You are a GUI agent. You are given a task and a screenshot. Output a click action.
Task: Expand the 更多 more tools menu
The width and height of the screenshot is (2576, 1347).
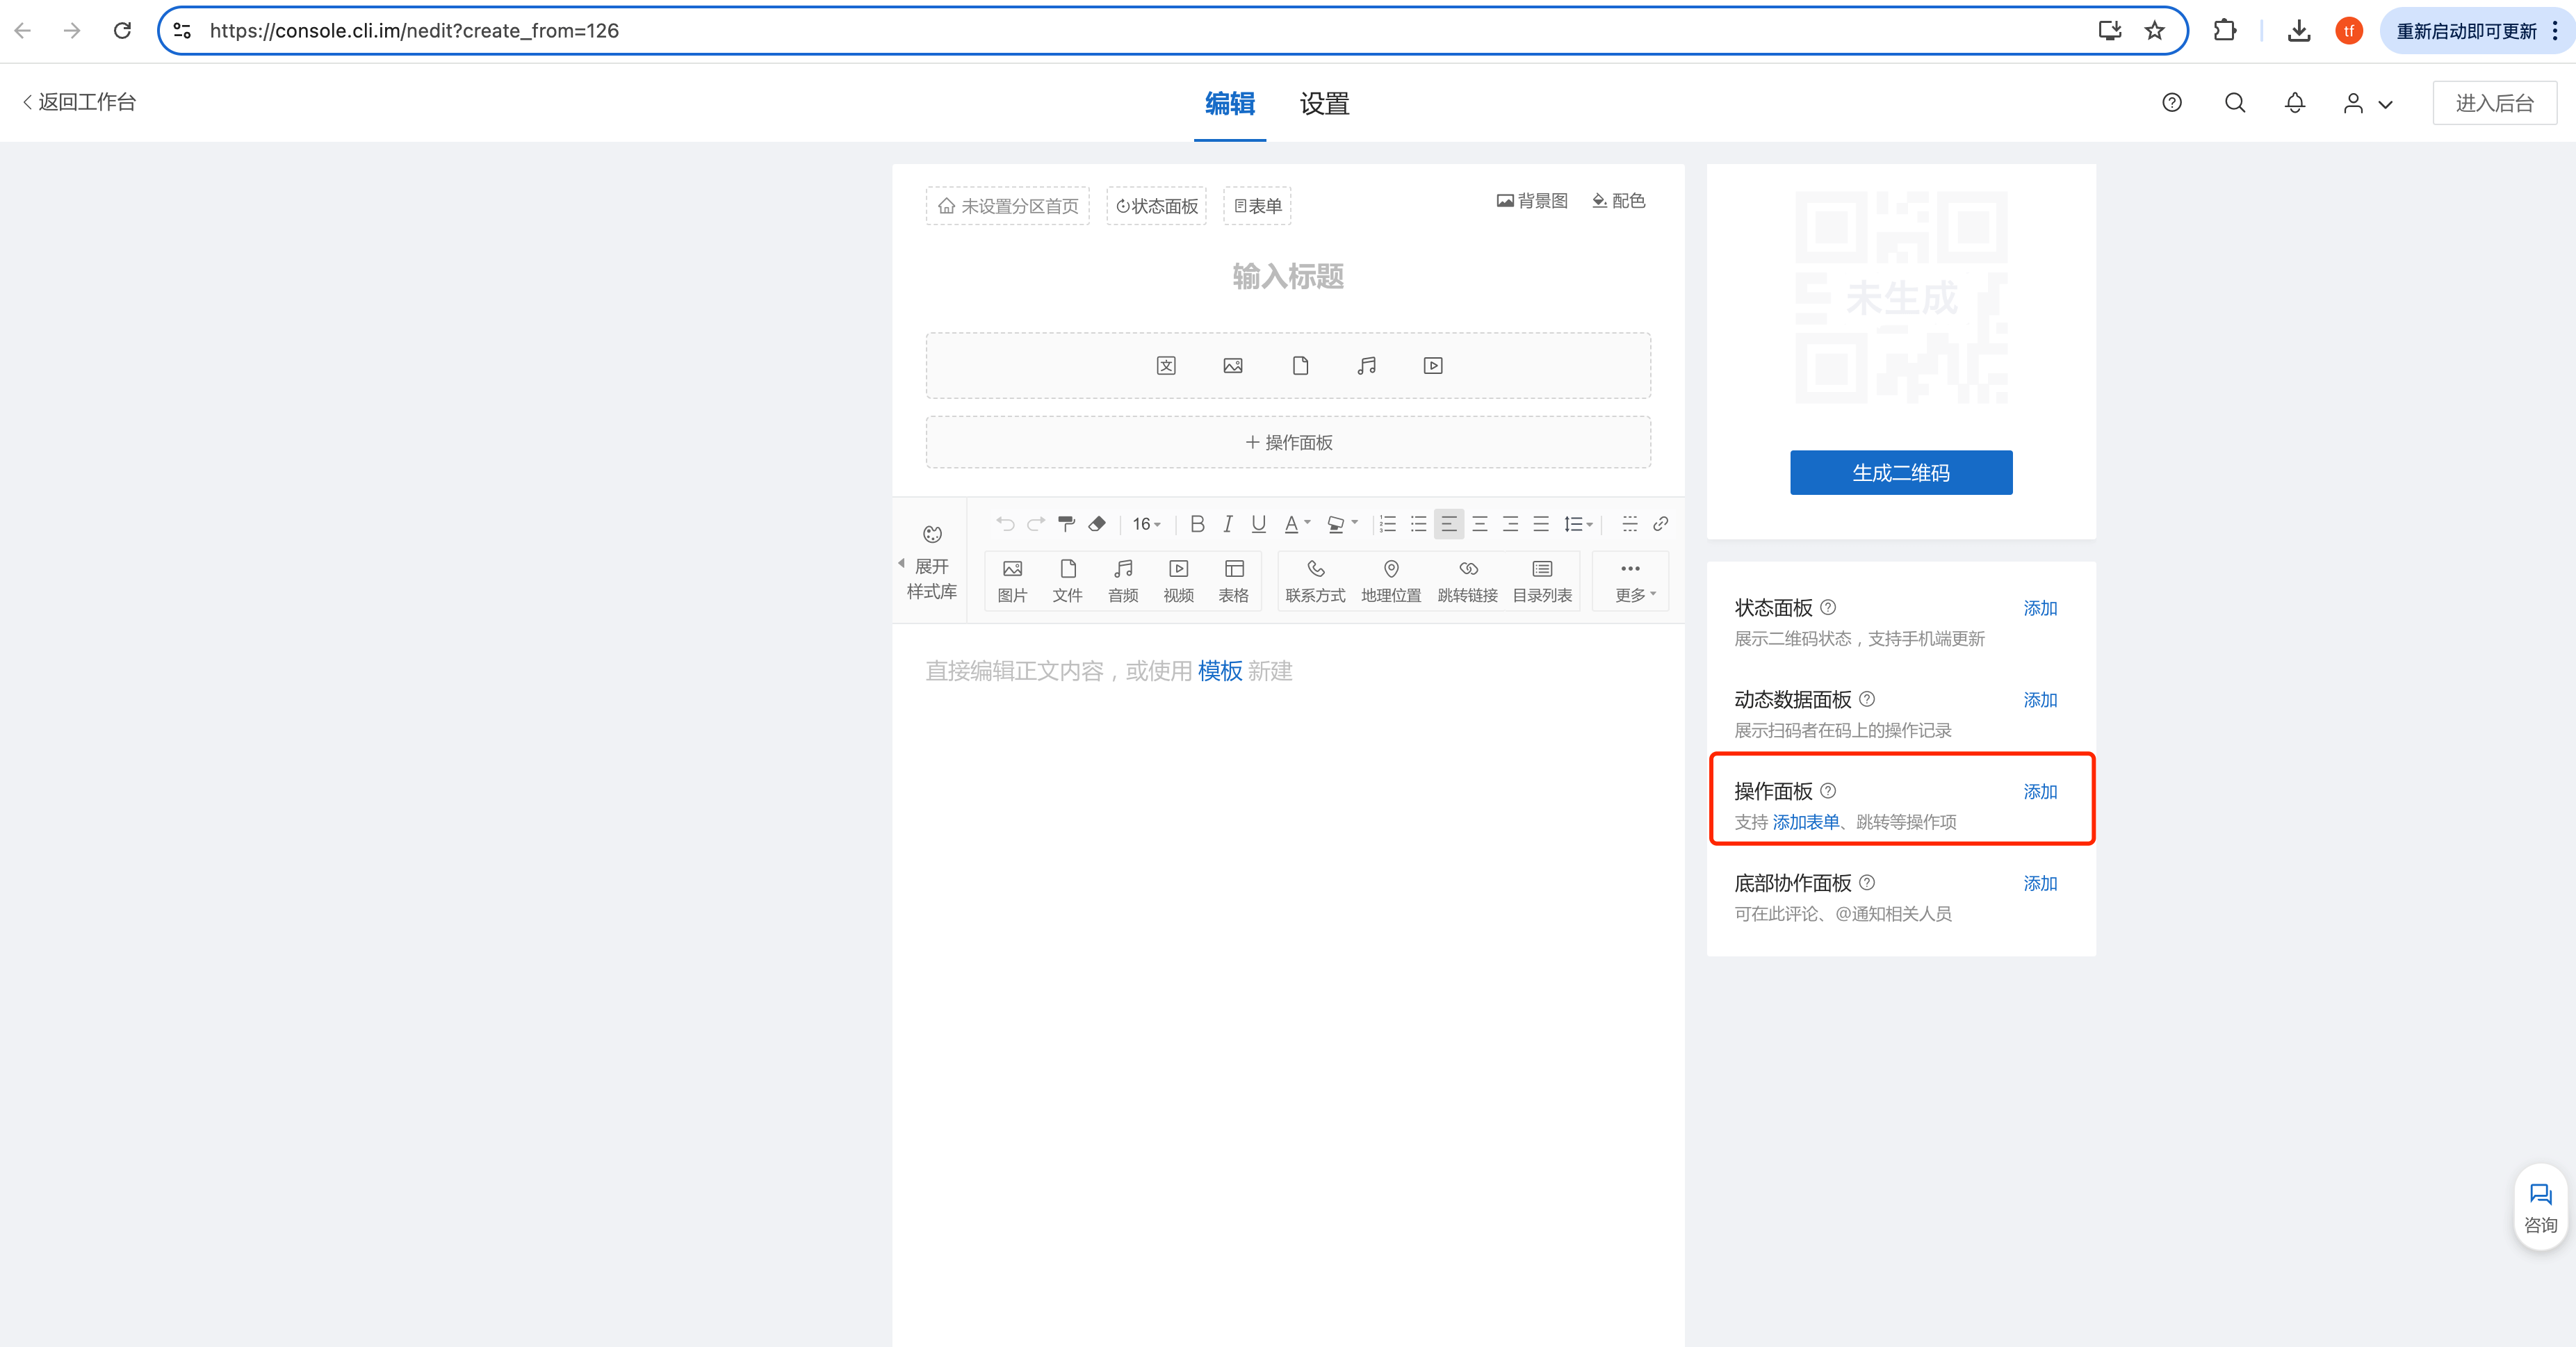(x=1630, y=580)
